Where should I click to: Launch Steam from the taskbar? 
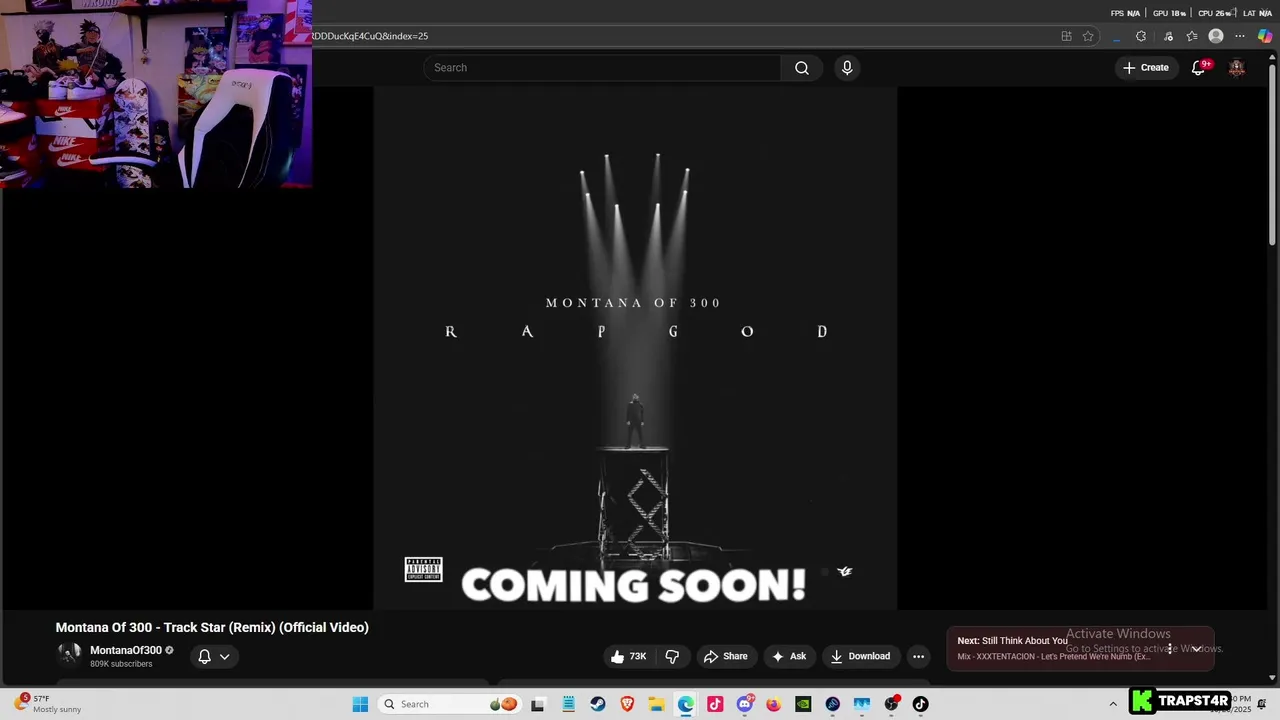tap(597, 704)
